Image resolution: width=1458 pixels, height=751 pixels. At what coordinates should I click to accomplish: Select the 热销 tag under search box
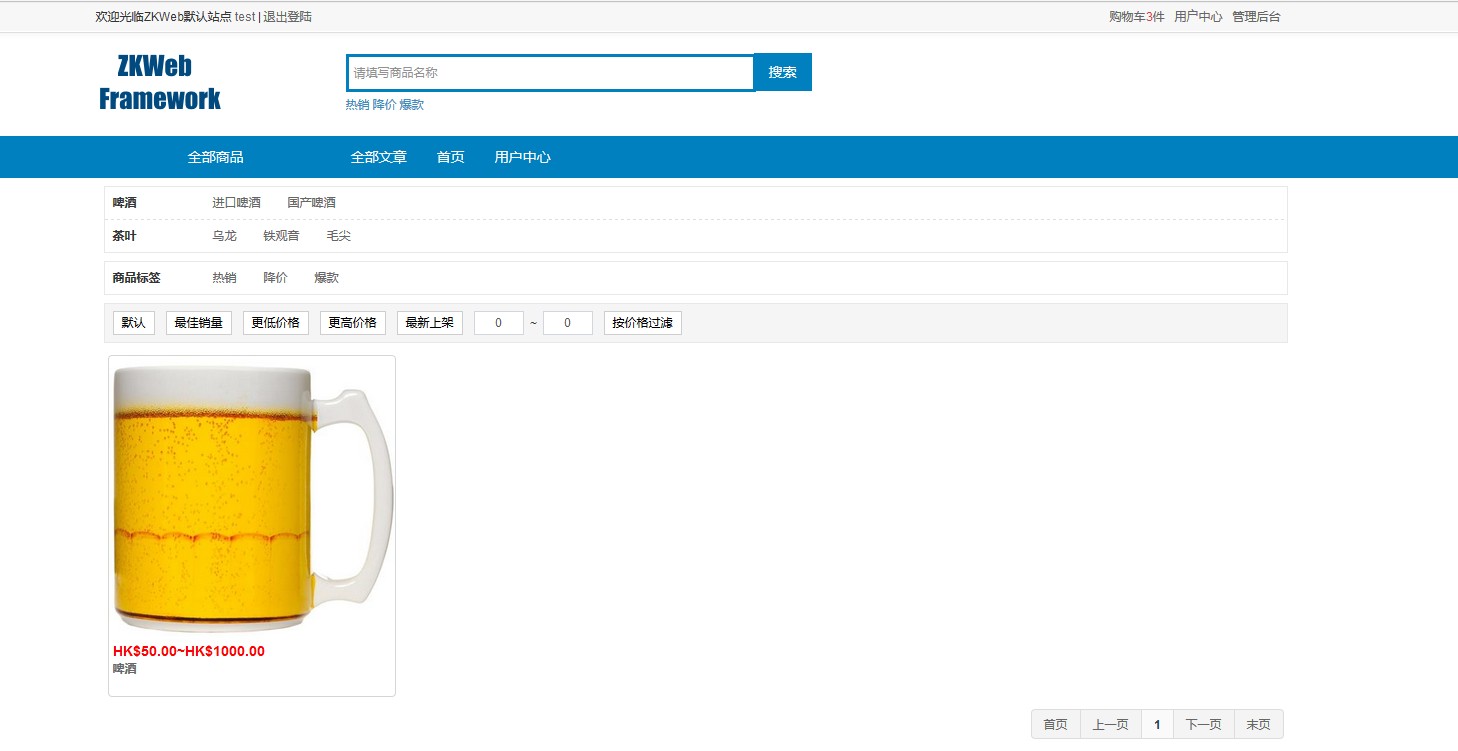click(357, 105)
